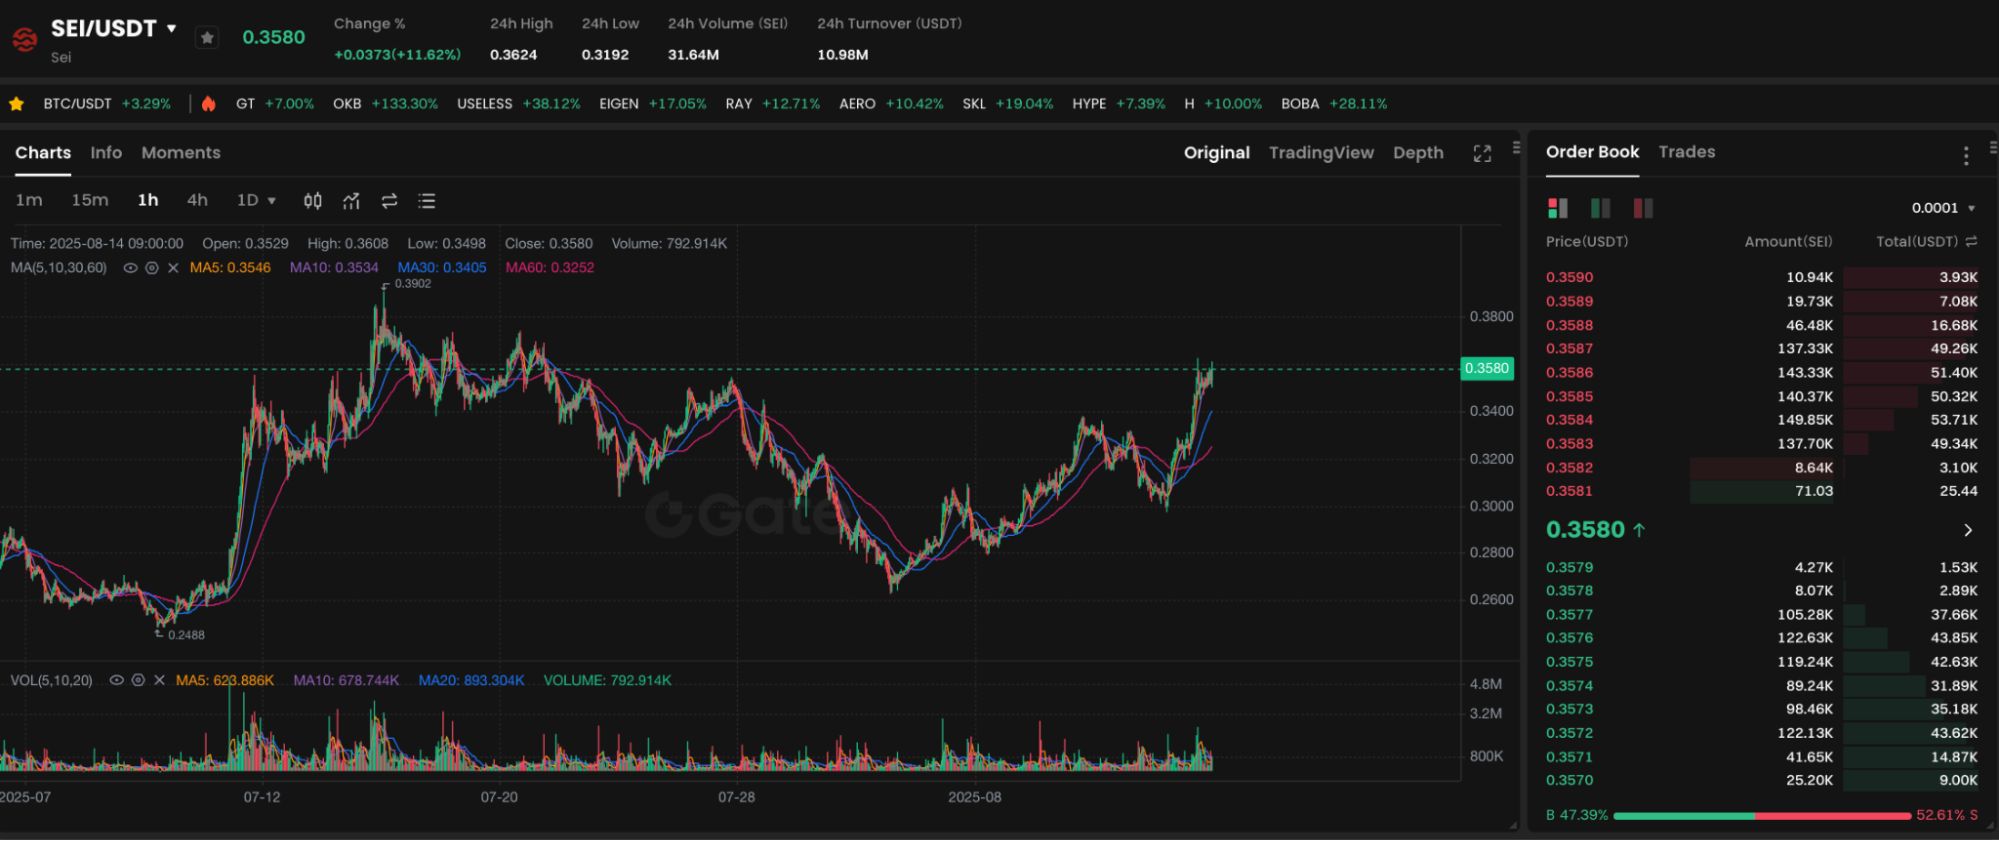Screen dimensions: 1999x841
Task: Click the hot flame icon in ticker bar
Action: click(208, 104)
